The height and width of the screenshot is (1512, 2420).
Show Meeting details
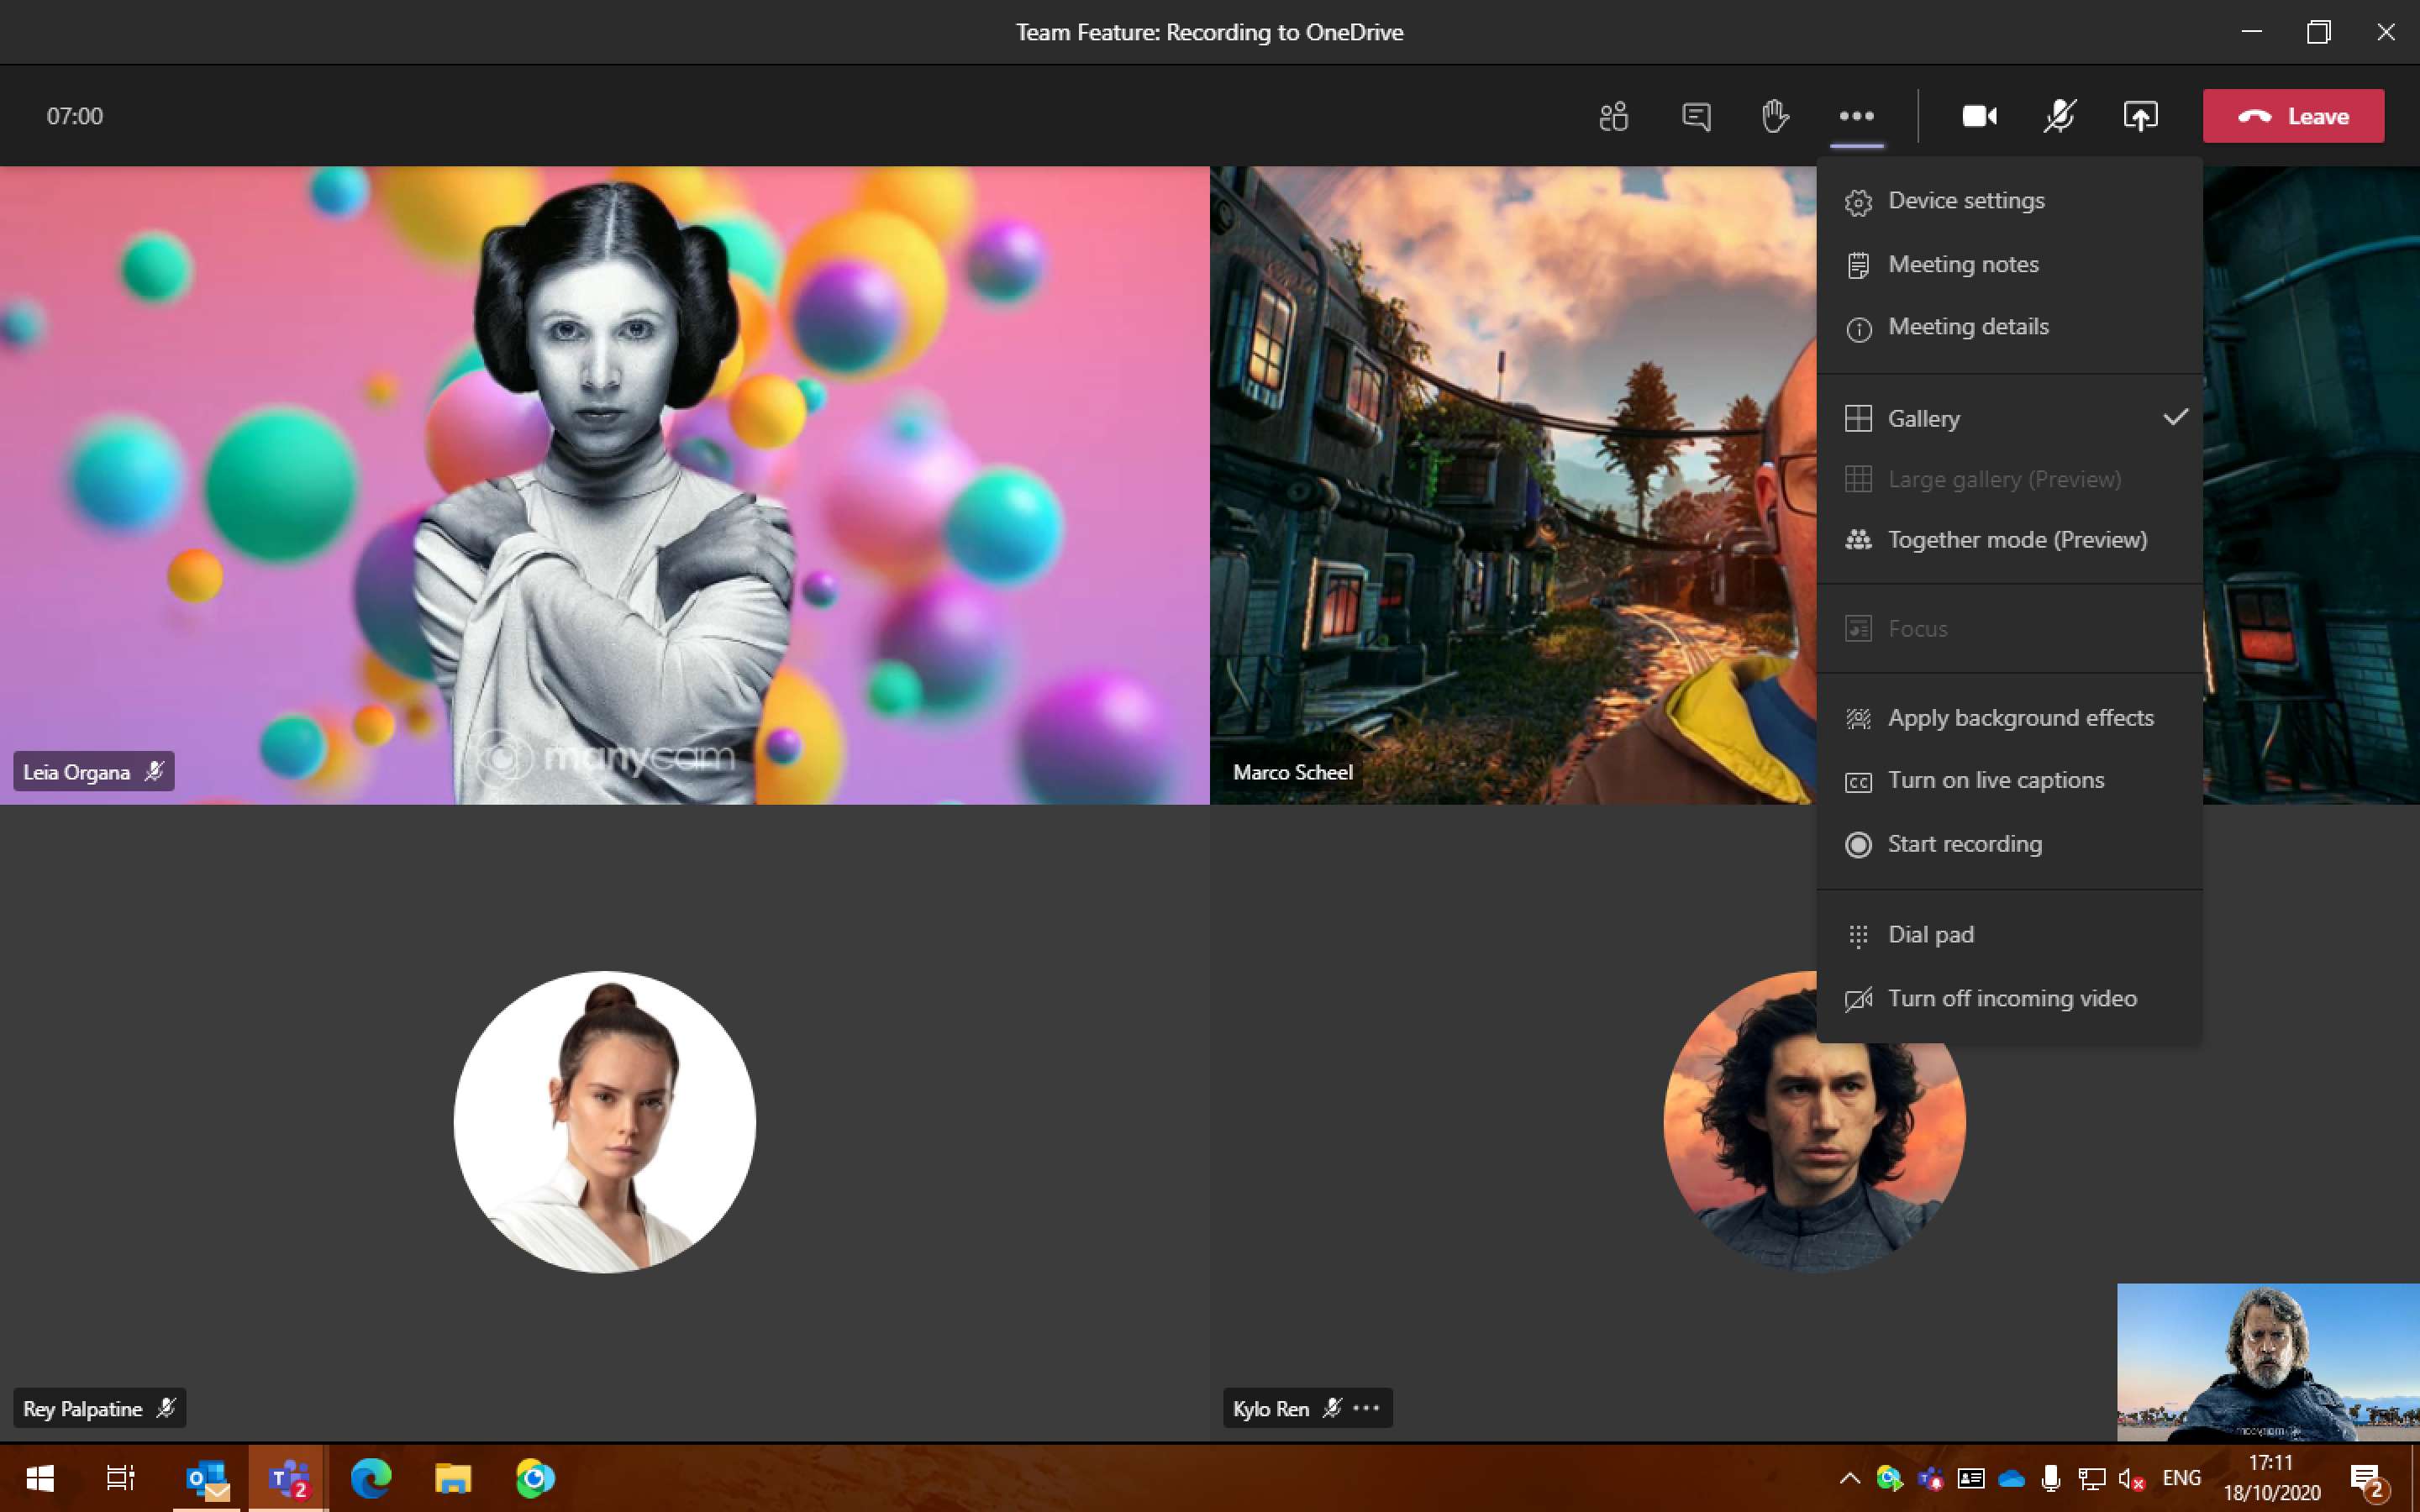click(2009, 327)
